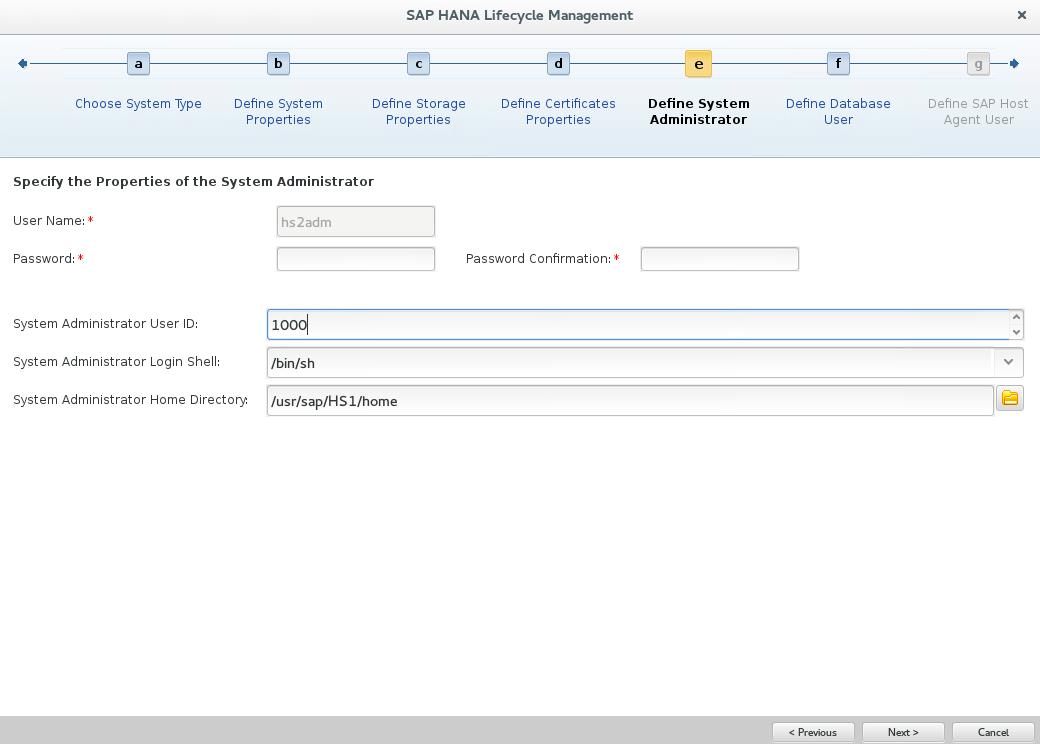Viewport: 1040px width, 744px height.
Task: Click the Next button
Action: coord(902,732)
